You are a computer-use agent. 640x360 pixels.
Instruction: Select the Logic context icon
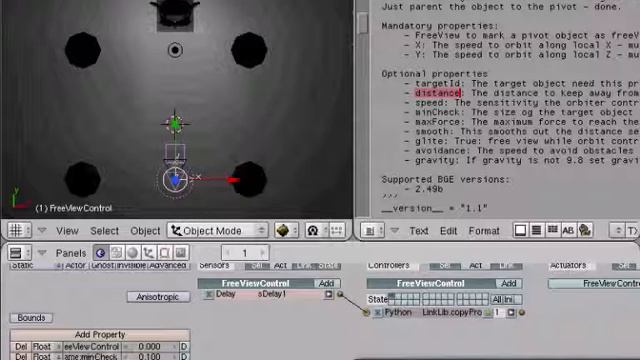(100, 253)
